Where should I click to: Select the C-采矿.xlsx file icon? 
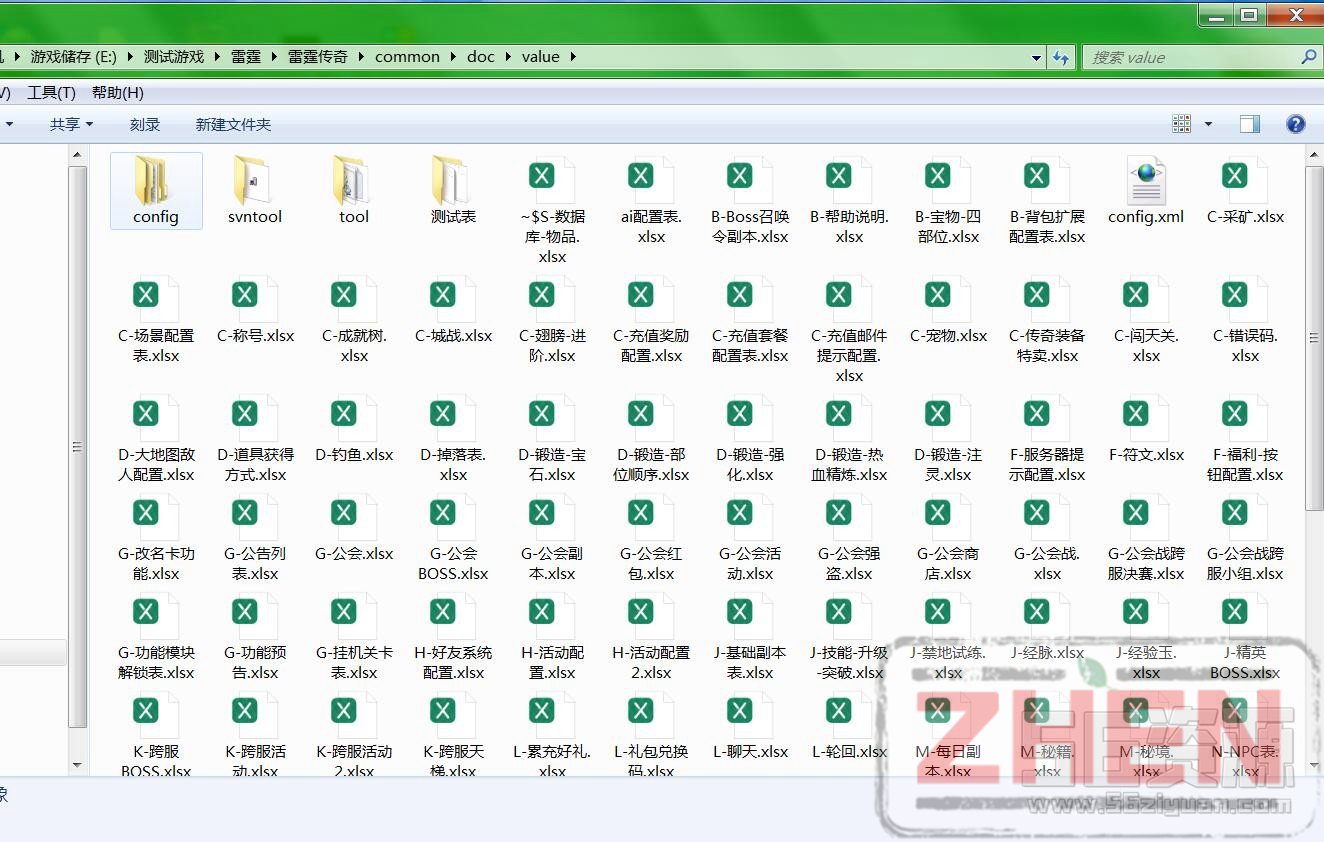click(x=1245, y=181)
